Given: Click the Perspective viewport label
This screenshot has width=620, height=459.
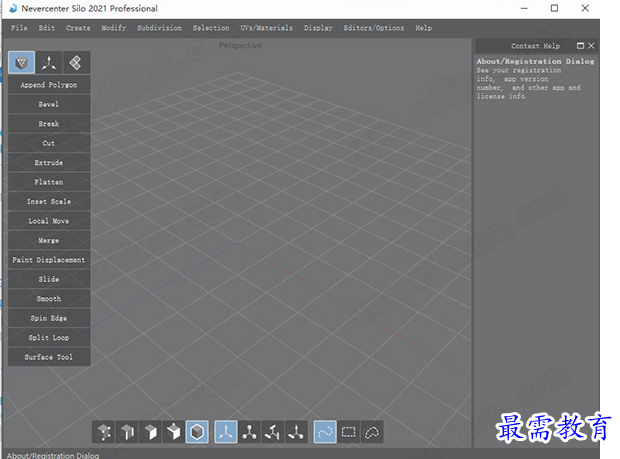Looking at the screenshot, I should 240,46.
